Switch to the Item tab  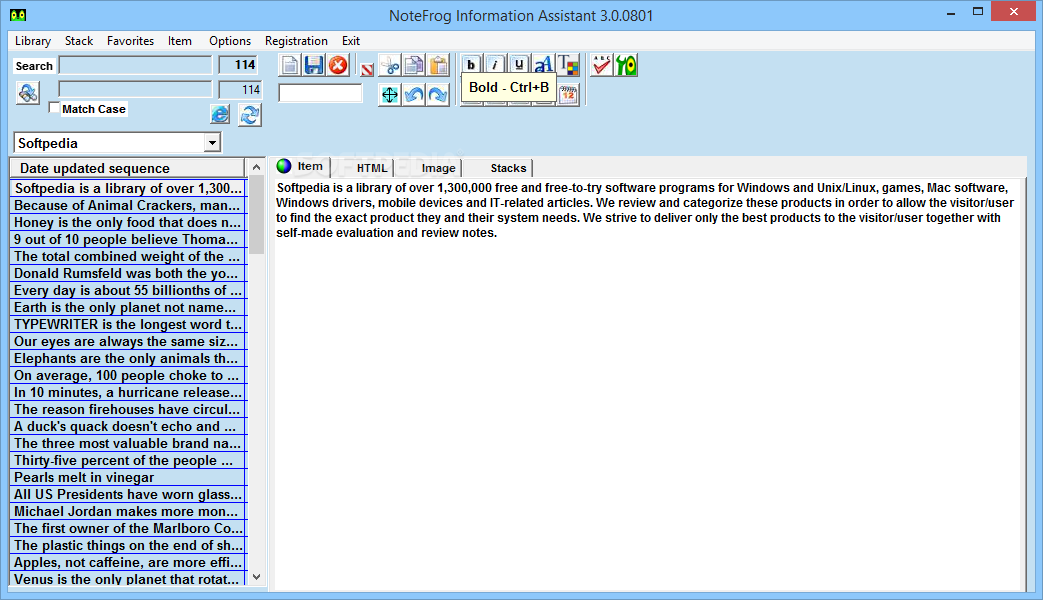coord(301,166)
